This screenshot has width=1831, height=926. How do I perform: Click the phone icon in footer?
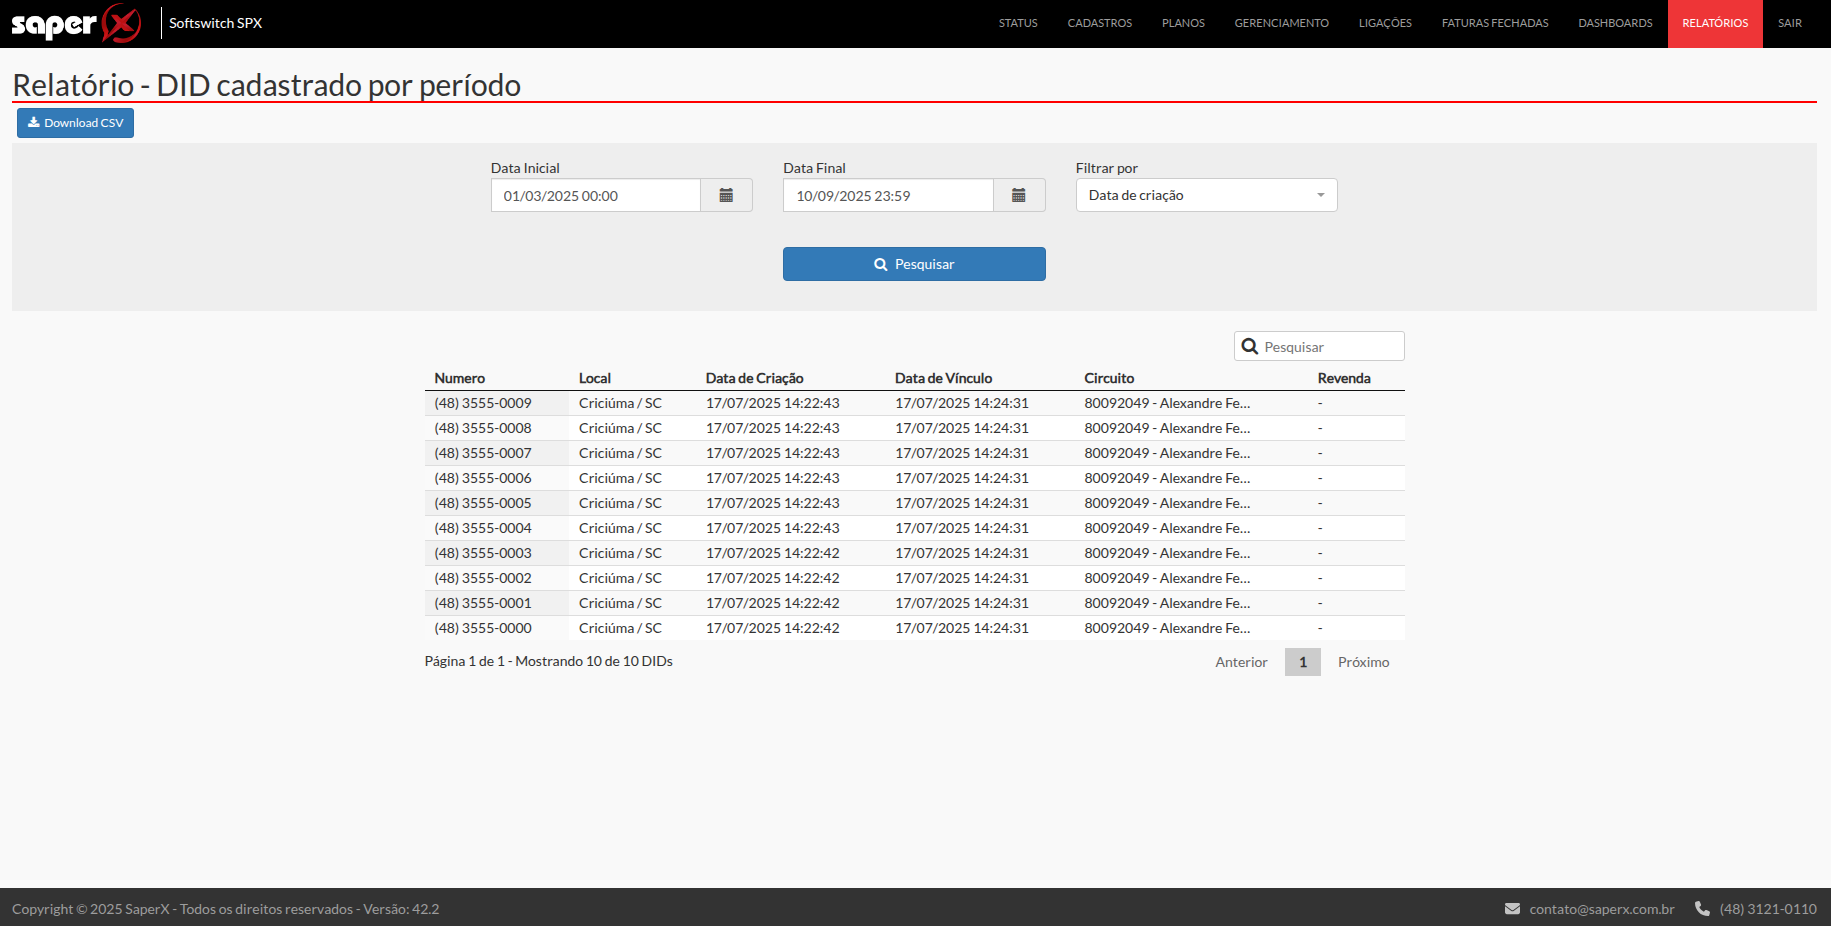point(1702,909)
